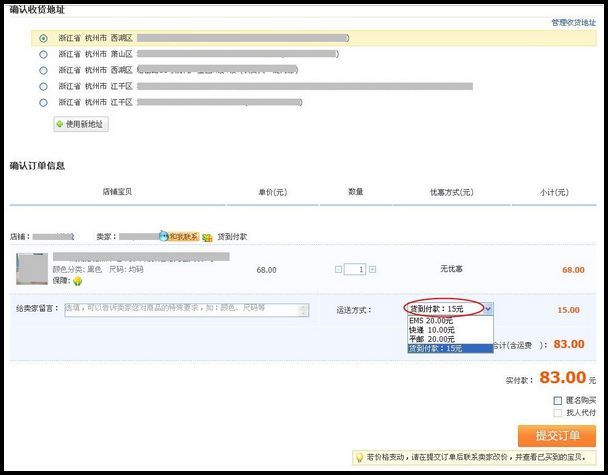
Task: Open the 运送方式 shipping dropdown arrow
Action: tap(488, 310)
